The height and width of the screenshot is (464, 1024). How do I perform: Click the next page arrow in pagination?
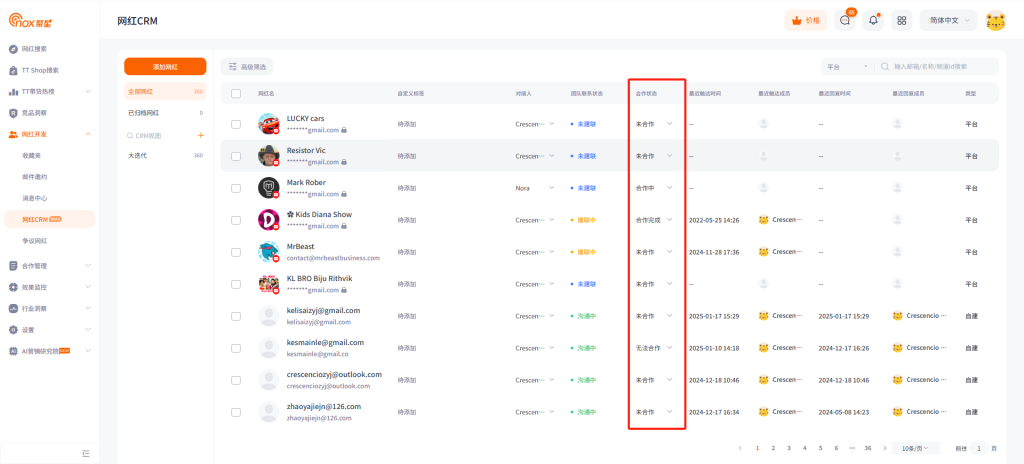pos(885,448)
